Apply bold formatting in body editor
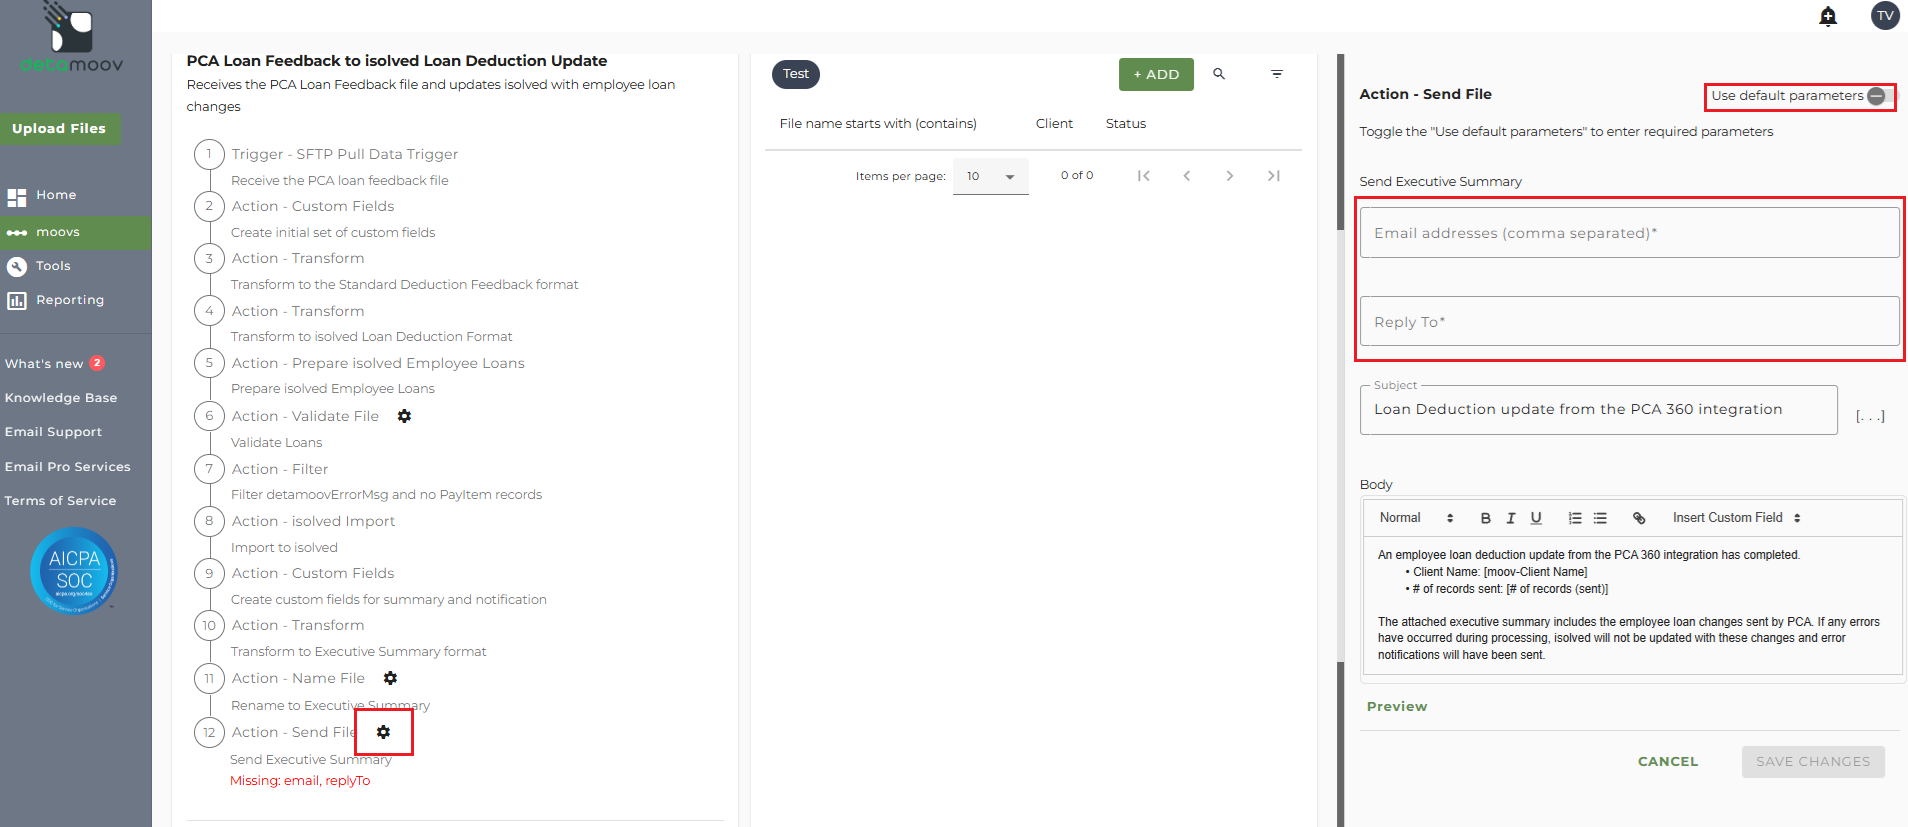This screenshot has height=827, width=1908. [1486, 518]
